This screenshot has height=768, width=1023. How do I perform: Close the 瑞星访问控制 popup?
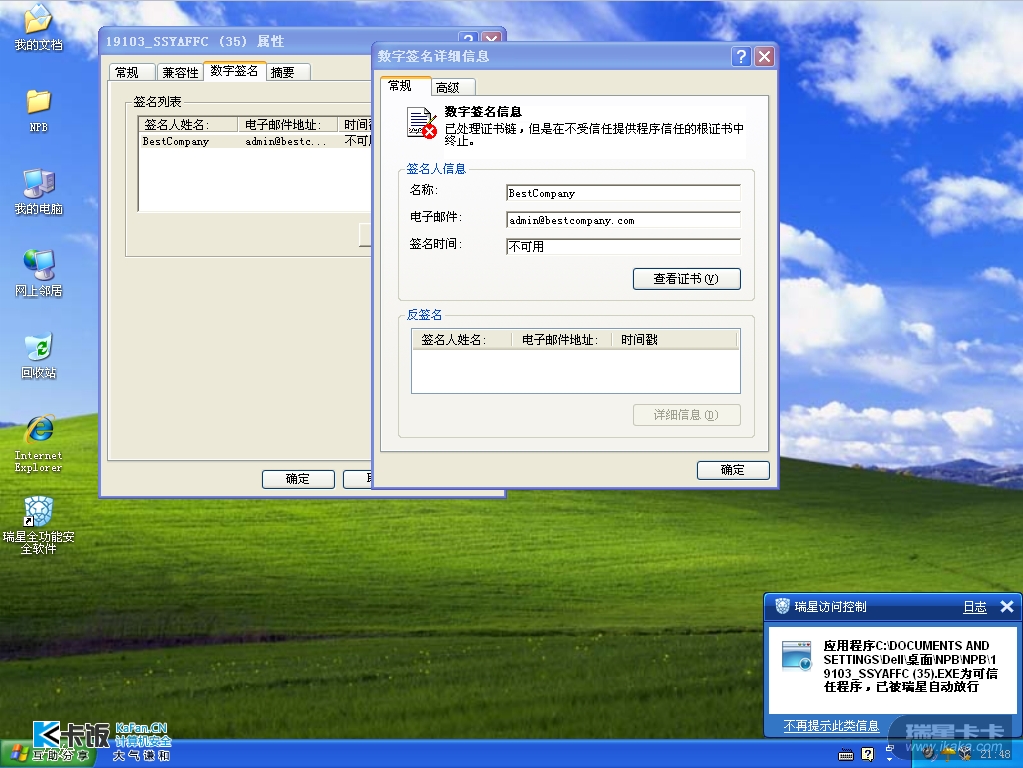(x=1007, y=607)
